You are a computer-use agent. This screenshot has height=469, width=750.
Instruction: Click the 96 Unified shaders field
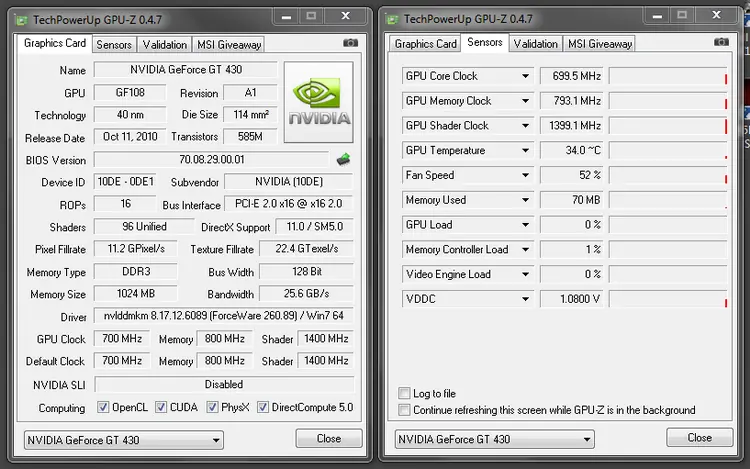(x=144, y=227)
